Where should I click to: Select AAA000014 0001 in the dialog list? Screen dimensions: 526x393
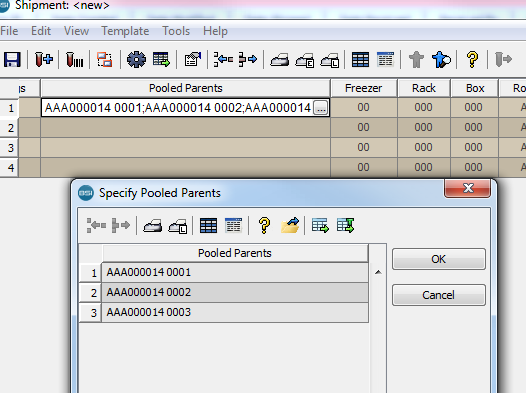[235, 272]
